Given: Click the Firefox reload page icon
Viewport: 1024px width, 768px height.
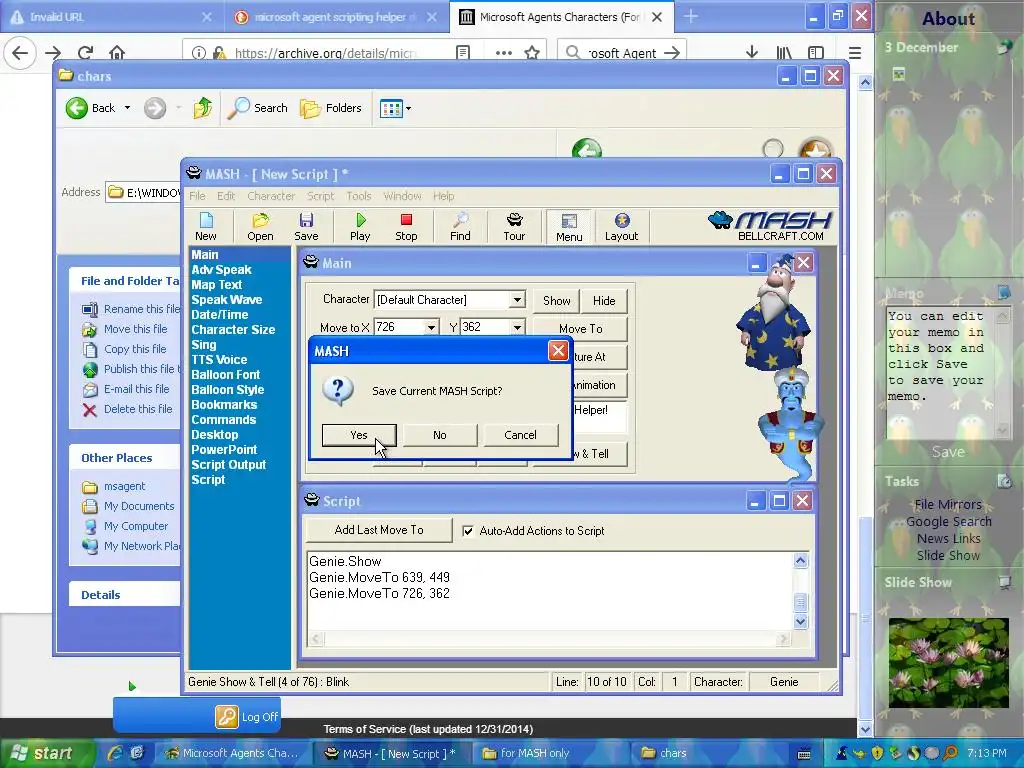Looking at the screenshot, I should point(85,52).
